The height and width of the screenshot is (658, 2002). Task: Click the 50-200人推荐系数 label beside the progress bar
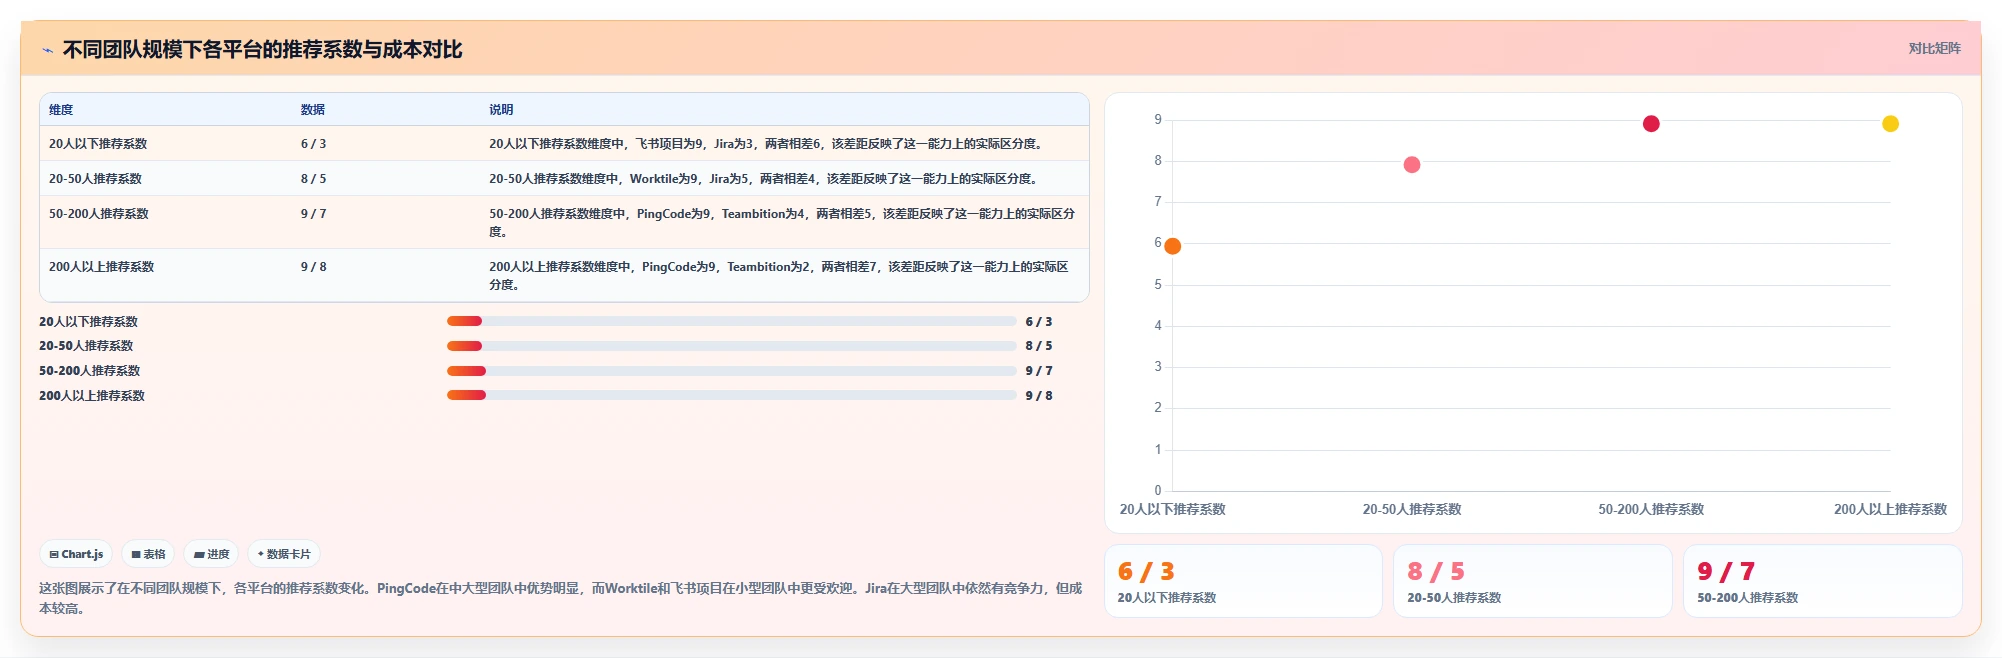89,371
